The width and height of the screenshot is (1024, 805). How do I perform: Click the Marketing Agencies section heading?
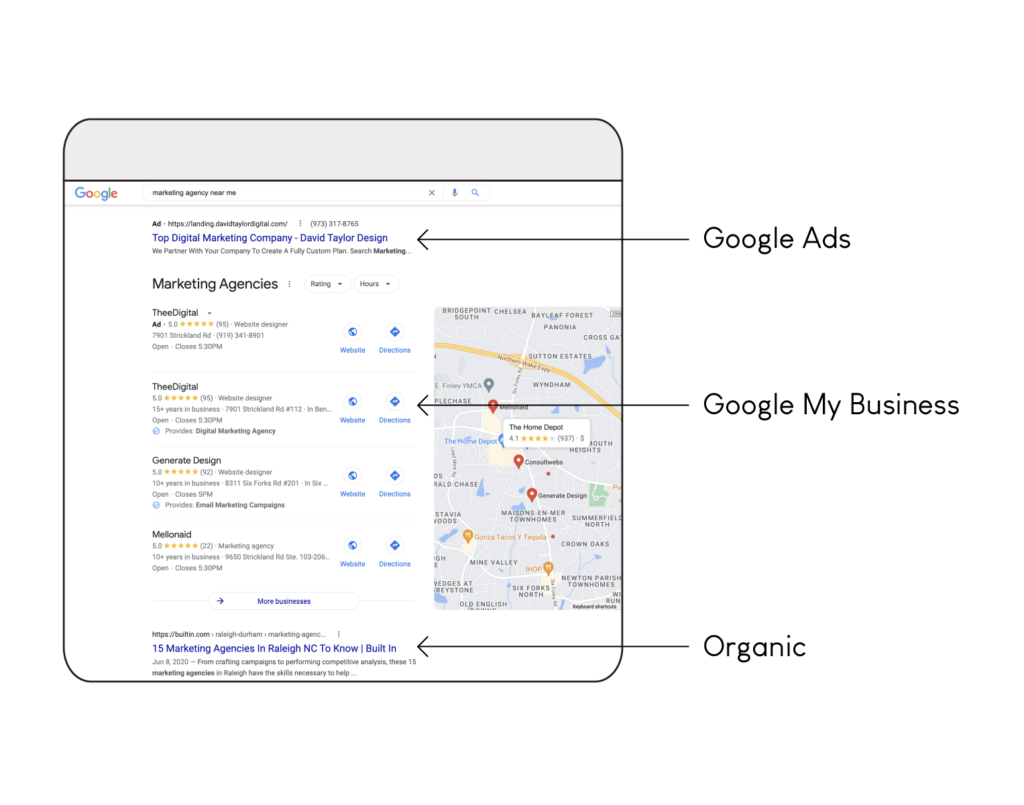(x=215, y=284)
